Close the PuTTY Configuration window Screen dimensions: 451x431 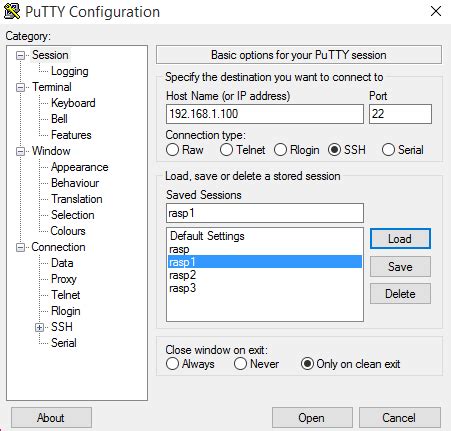point(436,11)
